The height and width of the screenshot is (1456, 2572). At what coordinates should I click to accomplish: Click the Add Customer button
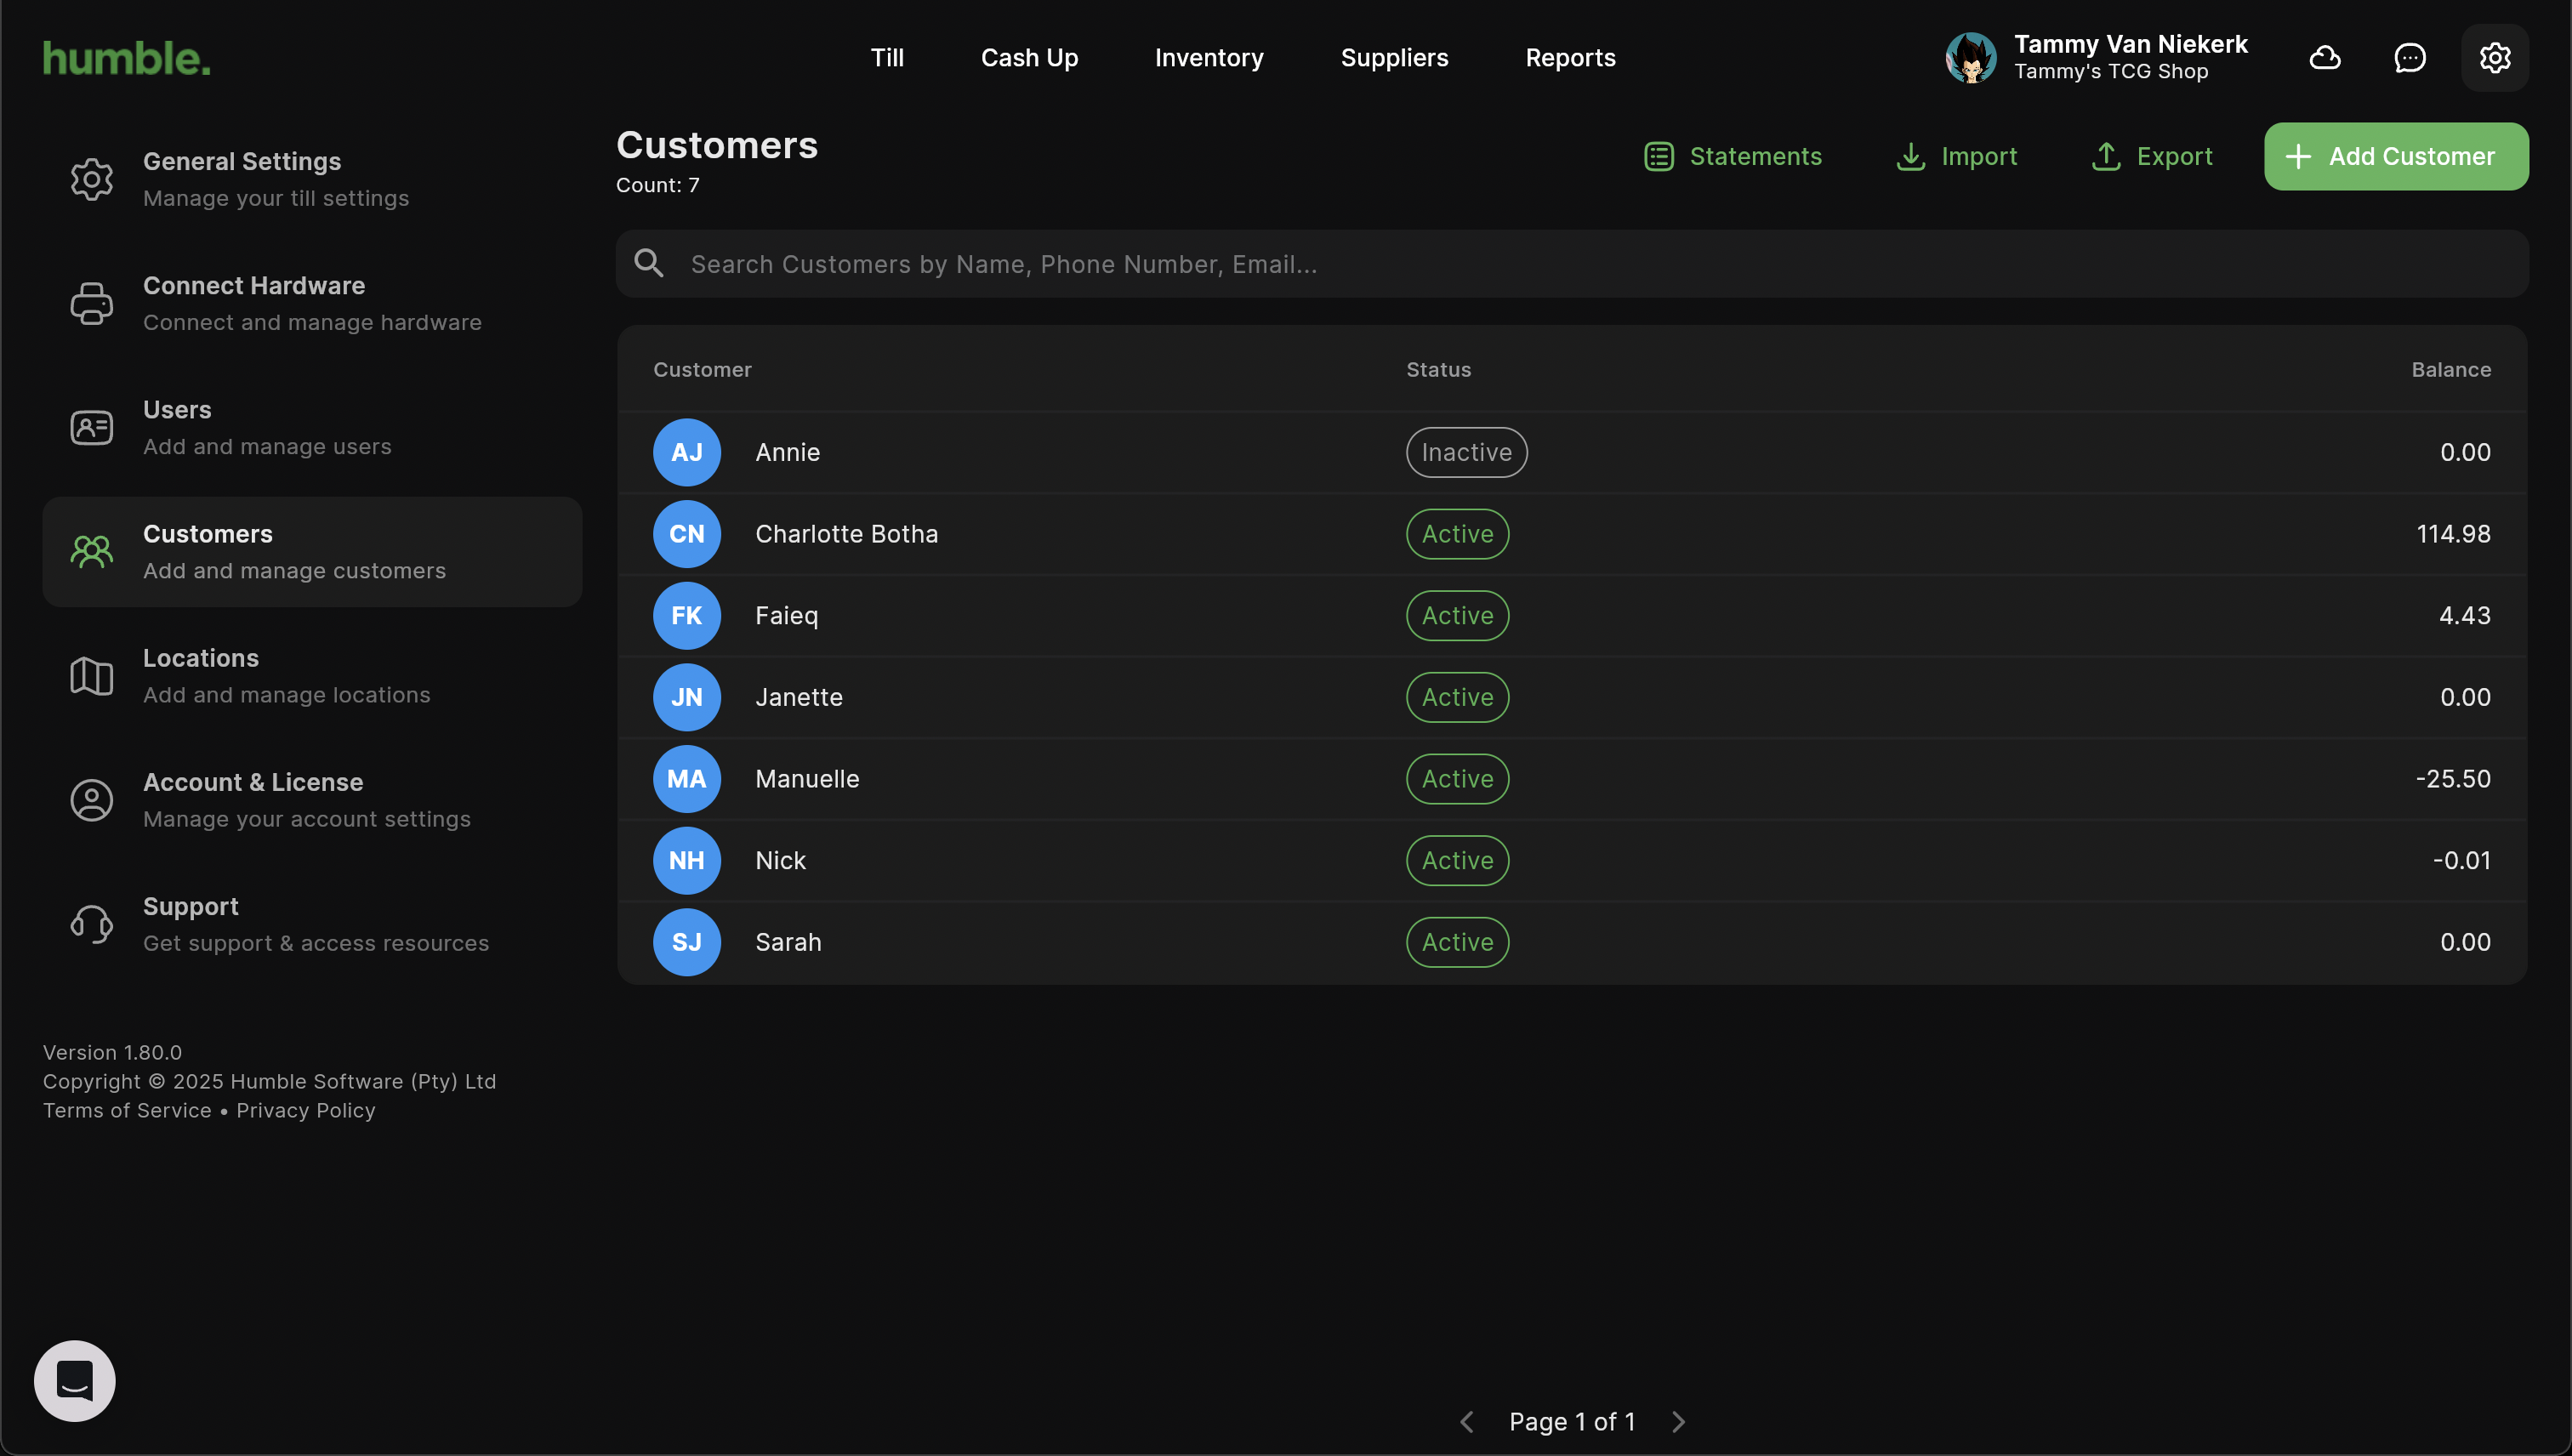[x=2396, y=157]
